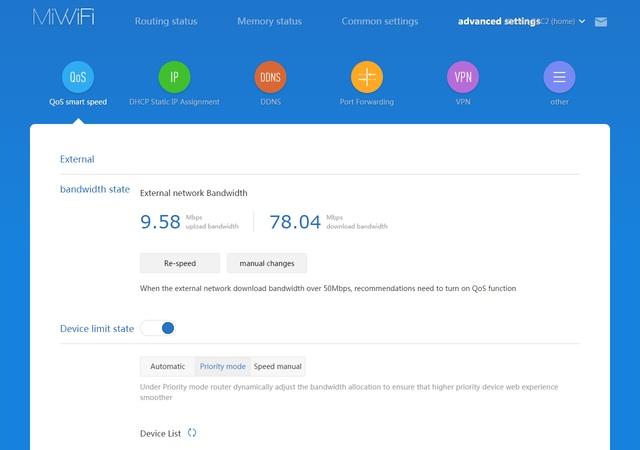The width and height of the screenshot is (640, 450).
Task: Open the QoS smart speed icon
Action: pos(78,77)
